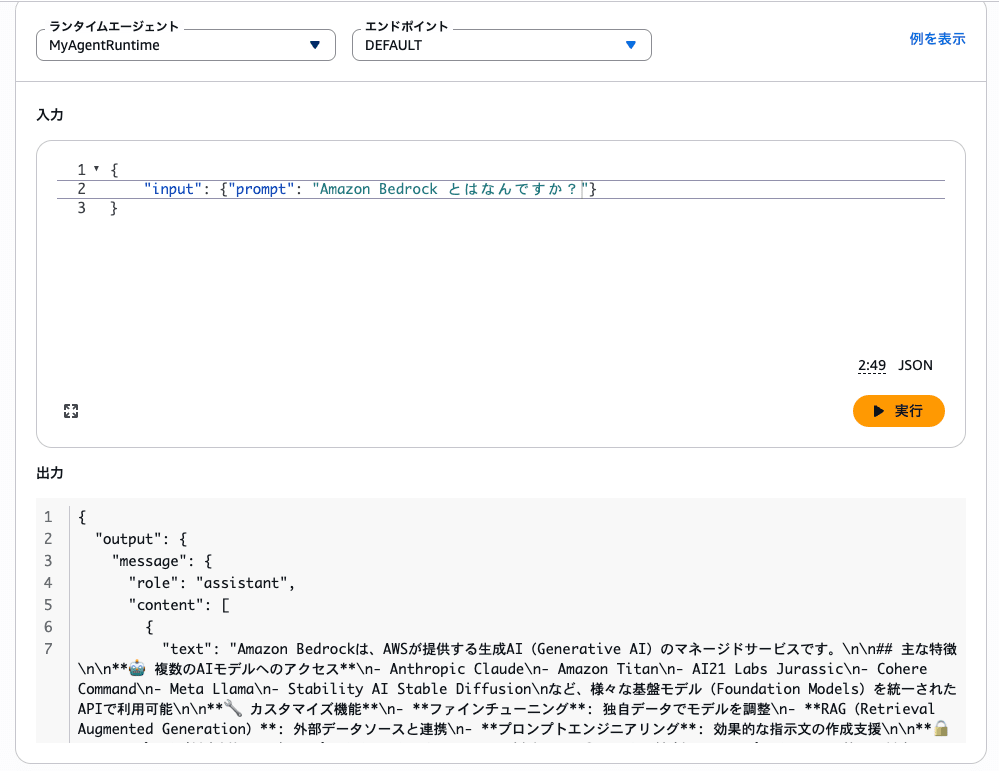Click the 出力 section heading
Viewport: 999px width, 771px height.
pyautogui.click(x=50, y=473)
